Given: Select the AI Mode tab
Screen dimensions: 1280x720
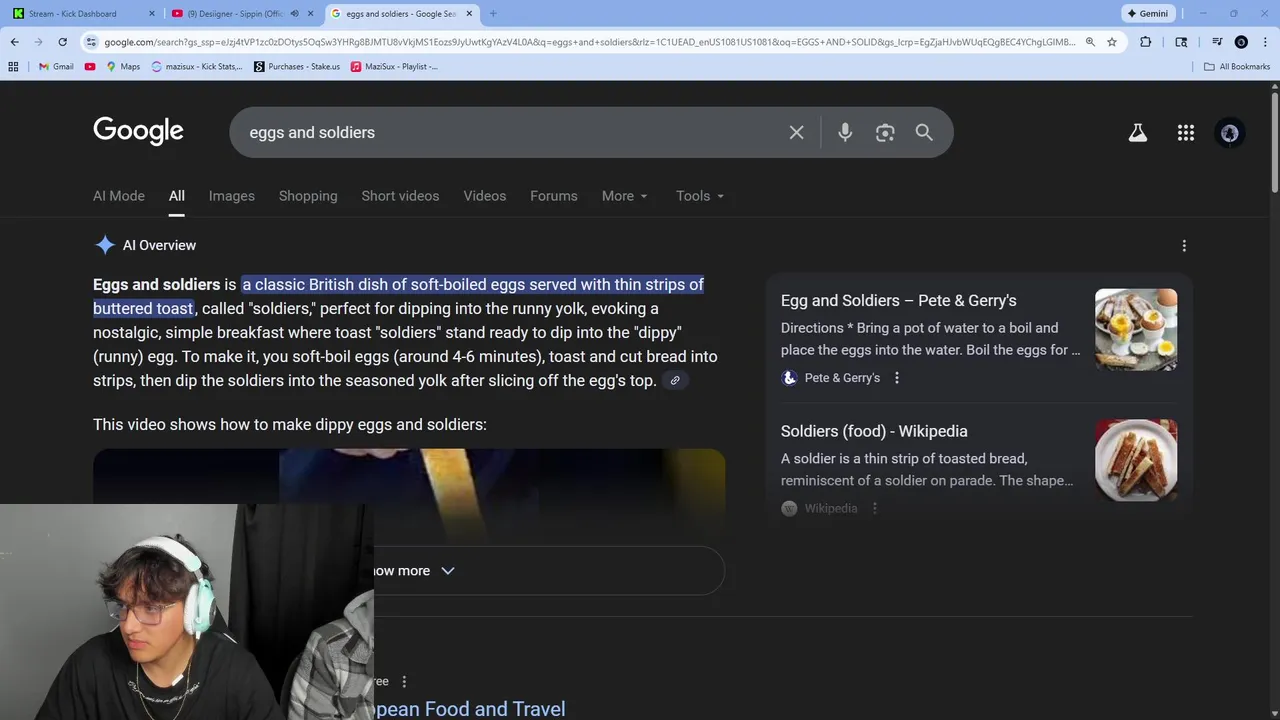Looking at the screenshot, I should point(119,196).
